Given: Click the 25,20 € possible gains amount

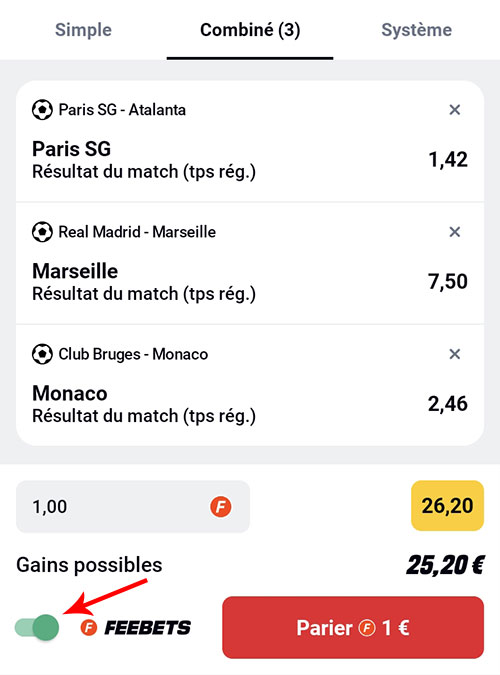Looking at the screenshot, I should tap(445, 565).
